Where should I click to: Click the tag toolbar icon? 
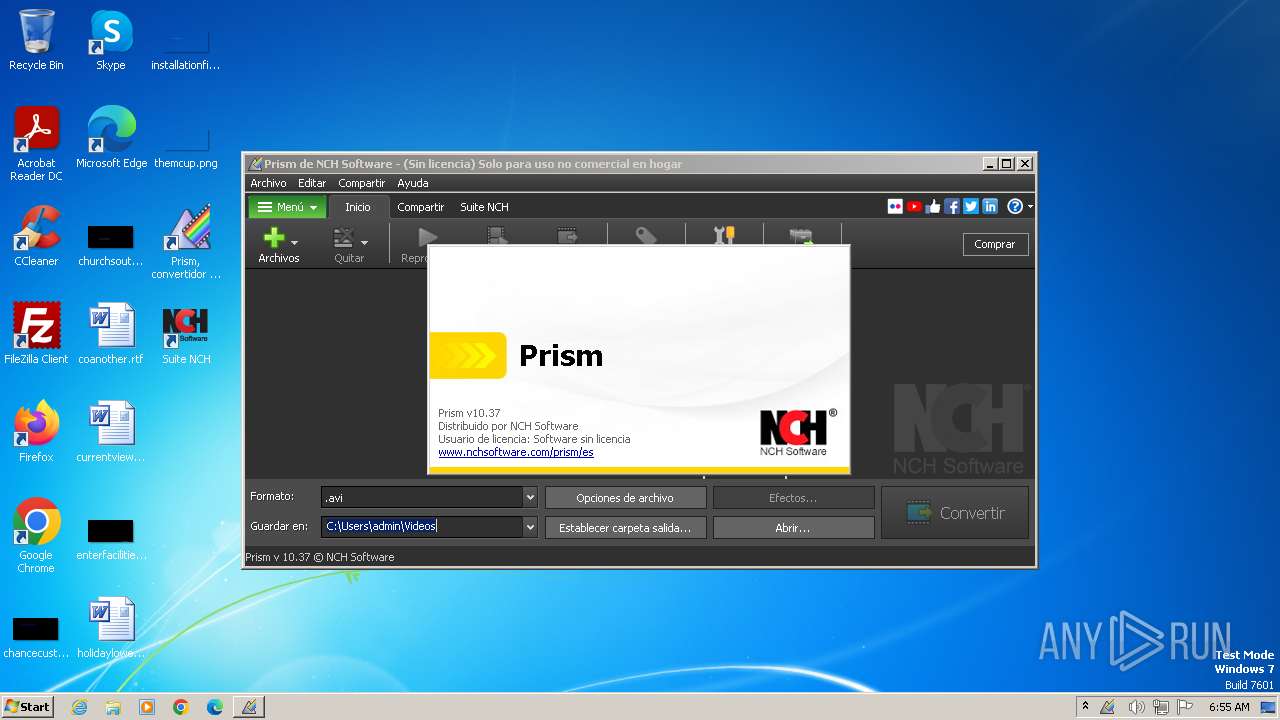(646, 236)
